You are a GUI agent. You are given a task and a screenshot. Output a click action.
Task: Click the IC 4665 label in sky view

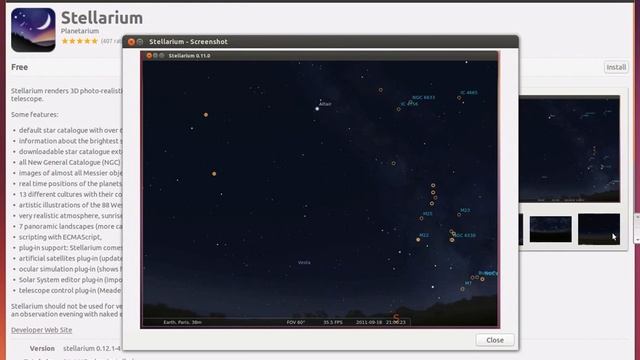point(469,93)
